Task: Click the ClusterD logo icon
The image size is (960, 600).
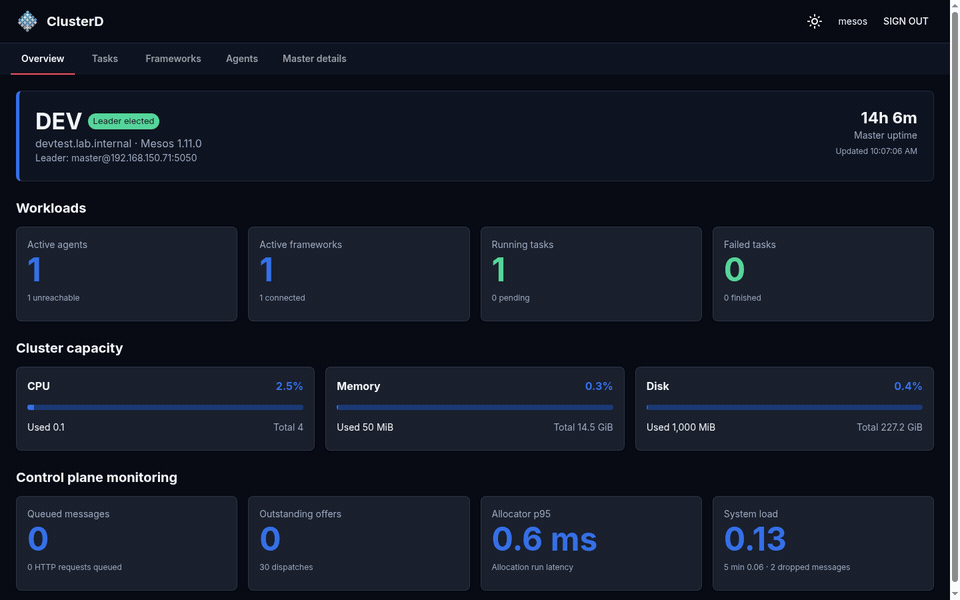Action: click(27, 21)
